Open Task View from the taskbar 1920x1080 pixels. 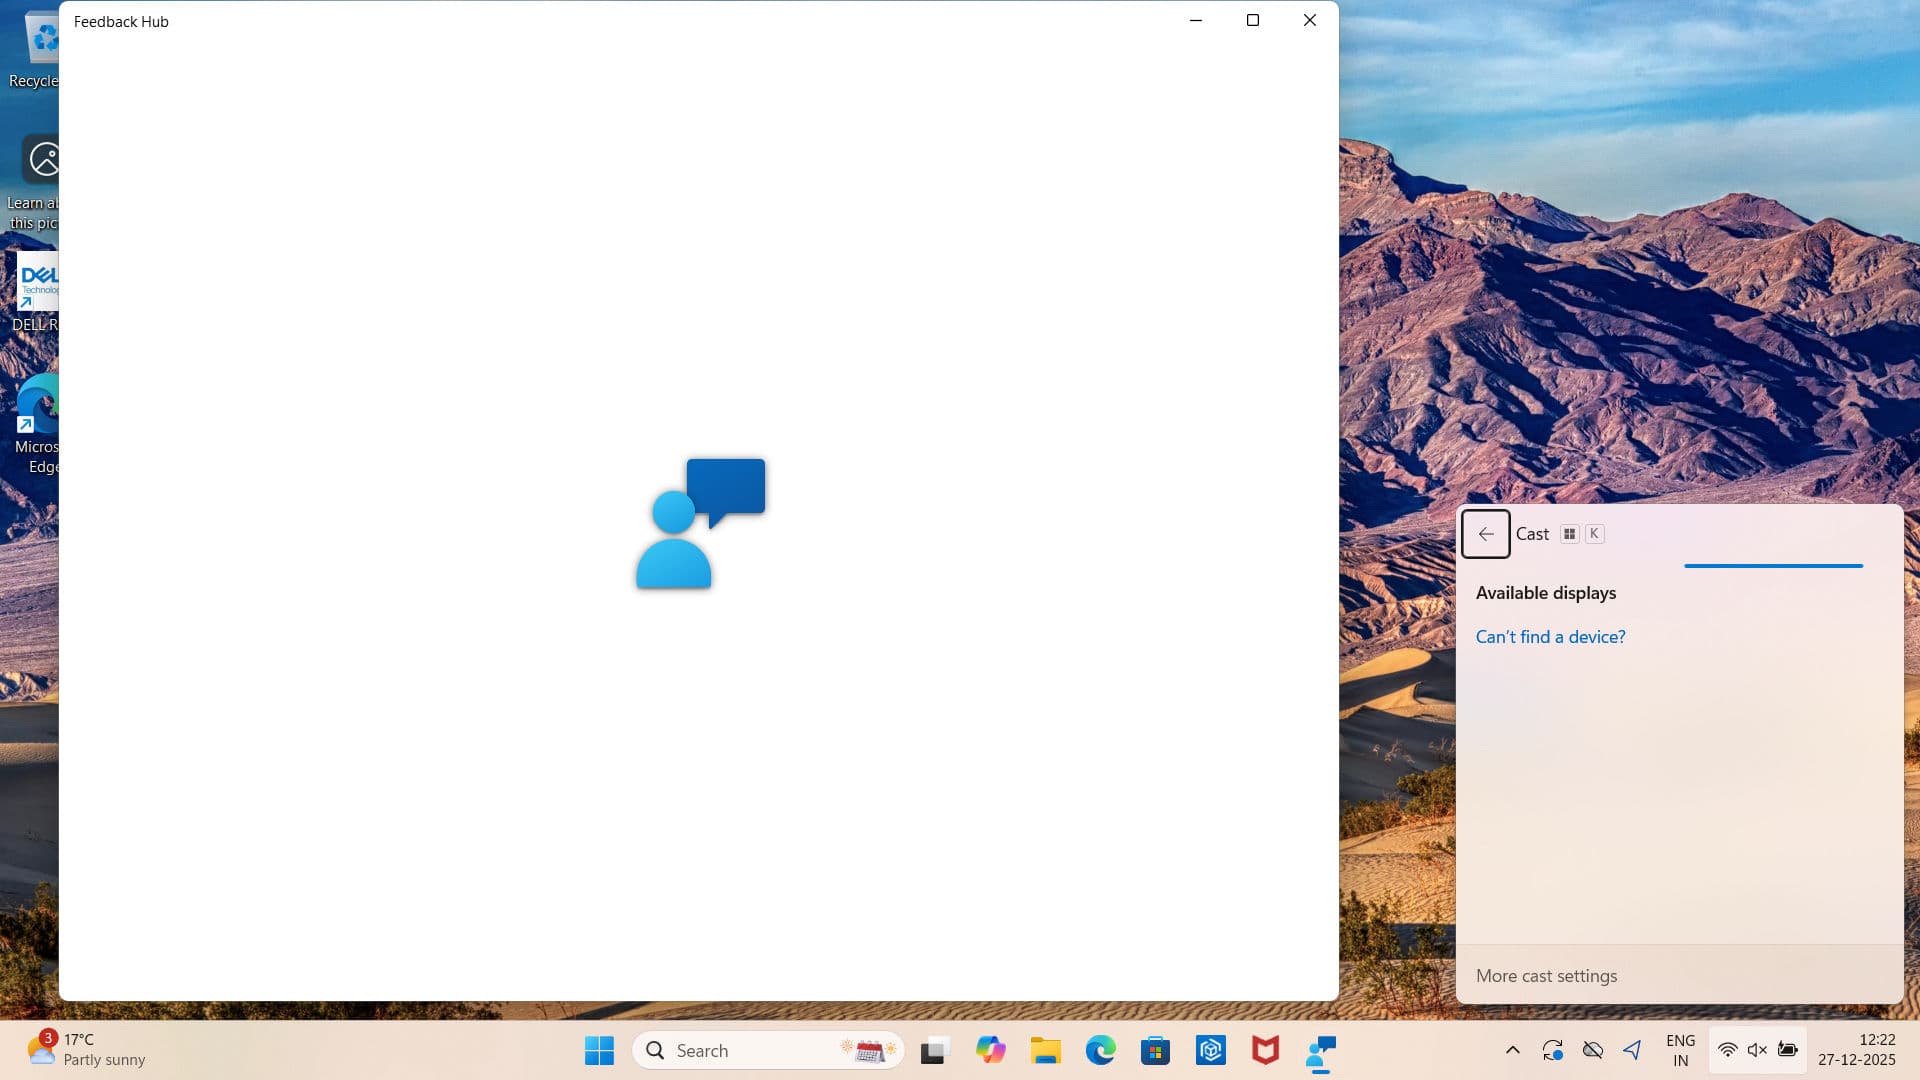(934, 1050)
